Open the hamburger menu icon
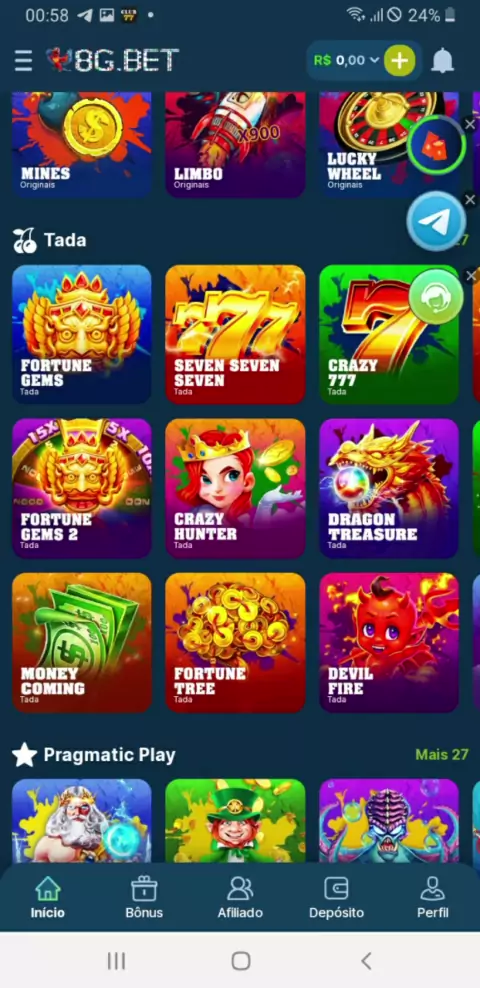This screenshot has width=480, height=988. pyautogui.click(x=23, y=60)
